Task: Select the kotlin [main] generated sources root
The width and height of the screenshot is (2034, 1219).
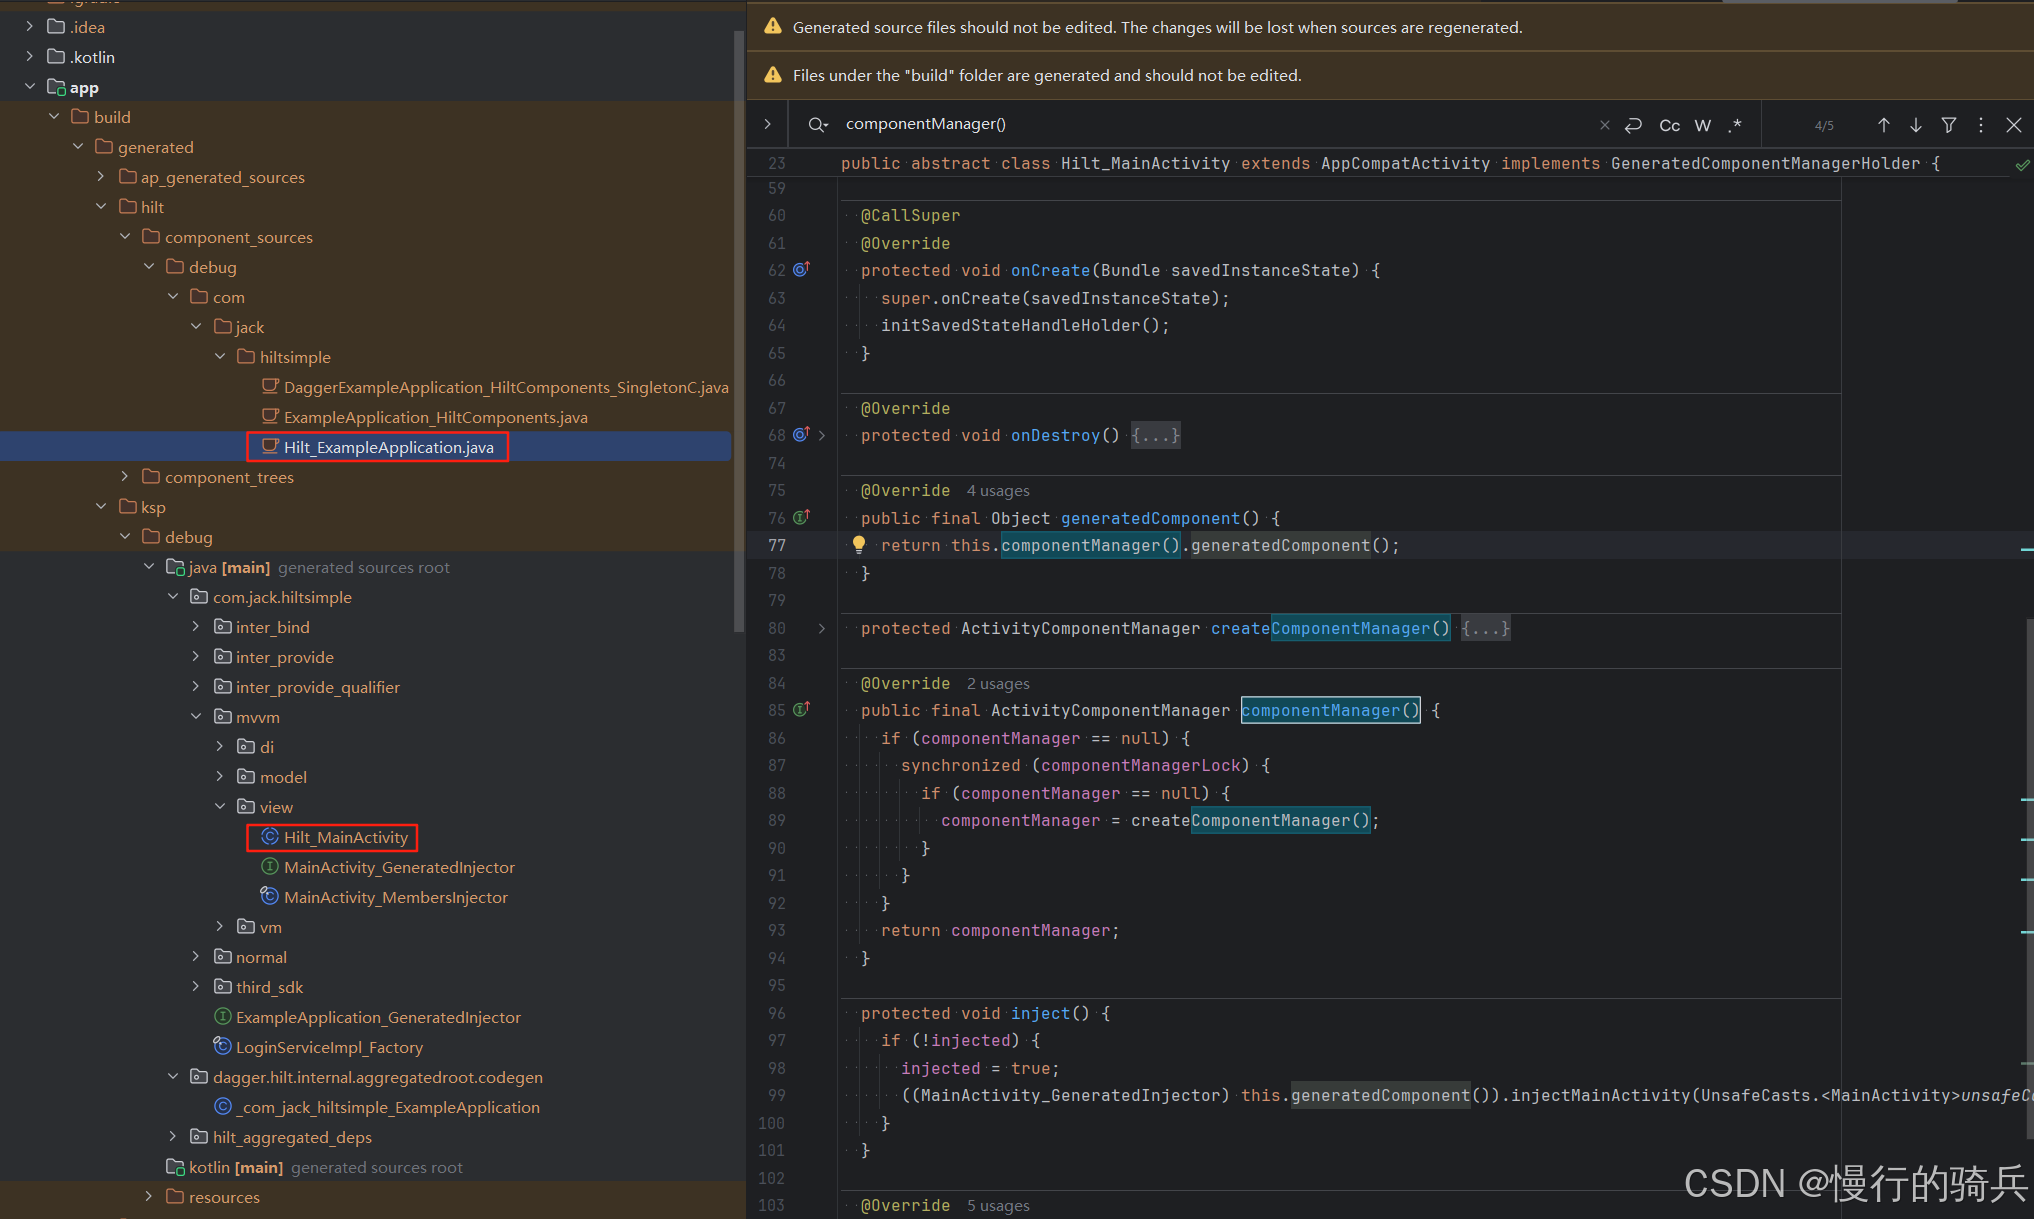Action: pyautogui.click(x=314, y=1167)
